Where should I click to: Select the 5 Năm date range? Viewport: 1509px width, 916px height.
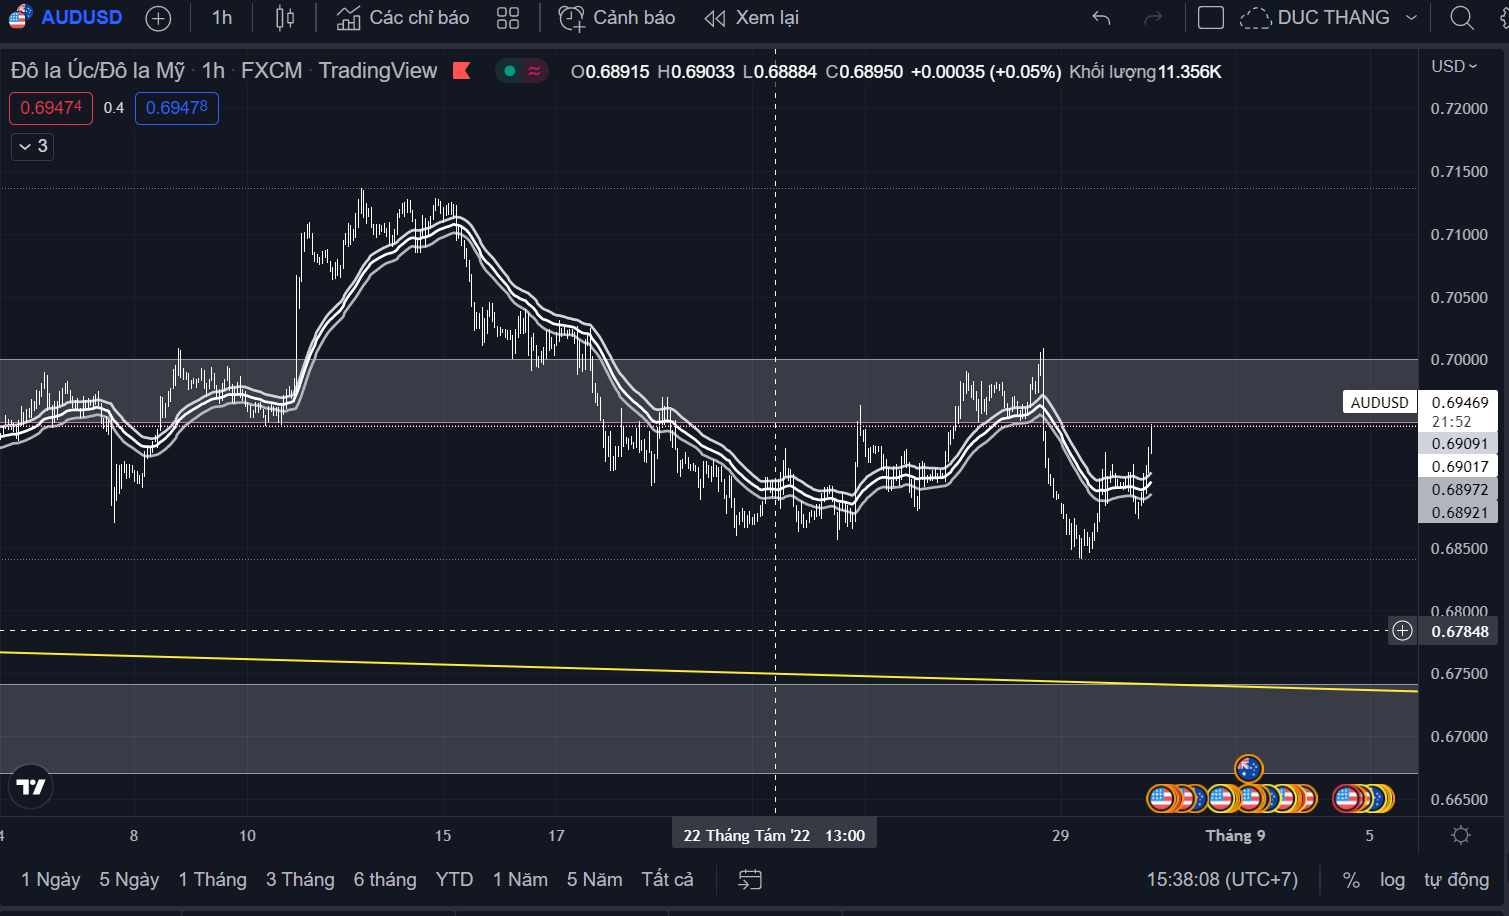tap(594, 880)
